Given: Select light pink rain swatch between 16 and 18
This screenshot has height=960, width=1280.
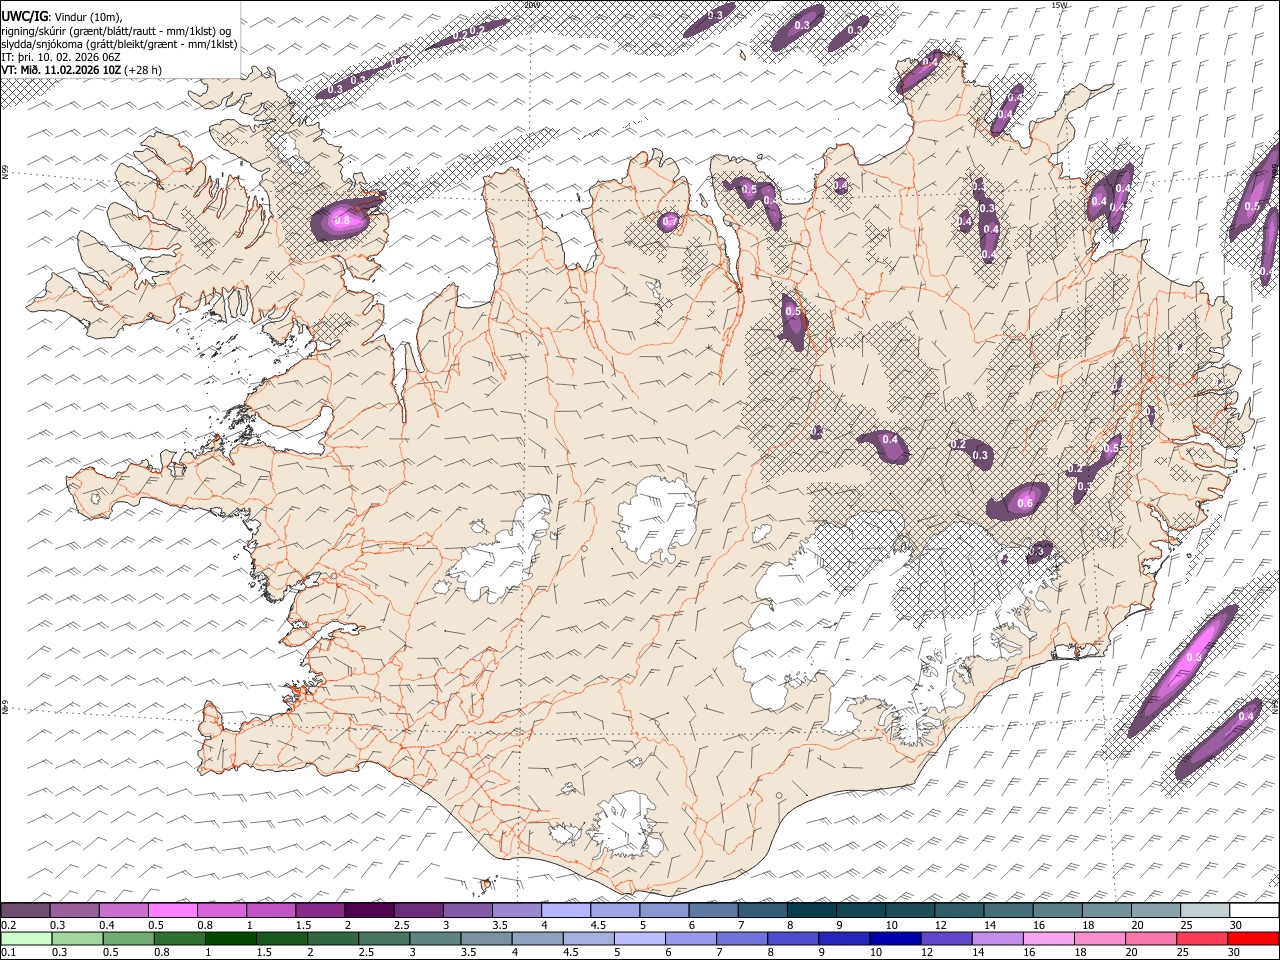Looking at the screenshot, I should coord(1048,939).
